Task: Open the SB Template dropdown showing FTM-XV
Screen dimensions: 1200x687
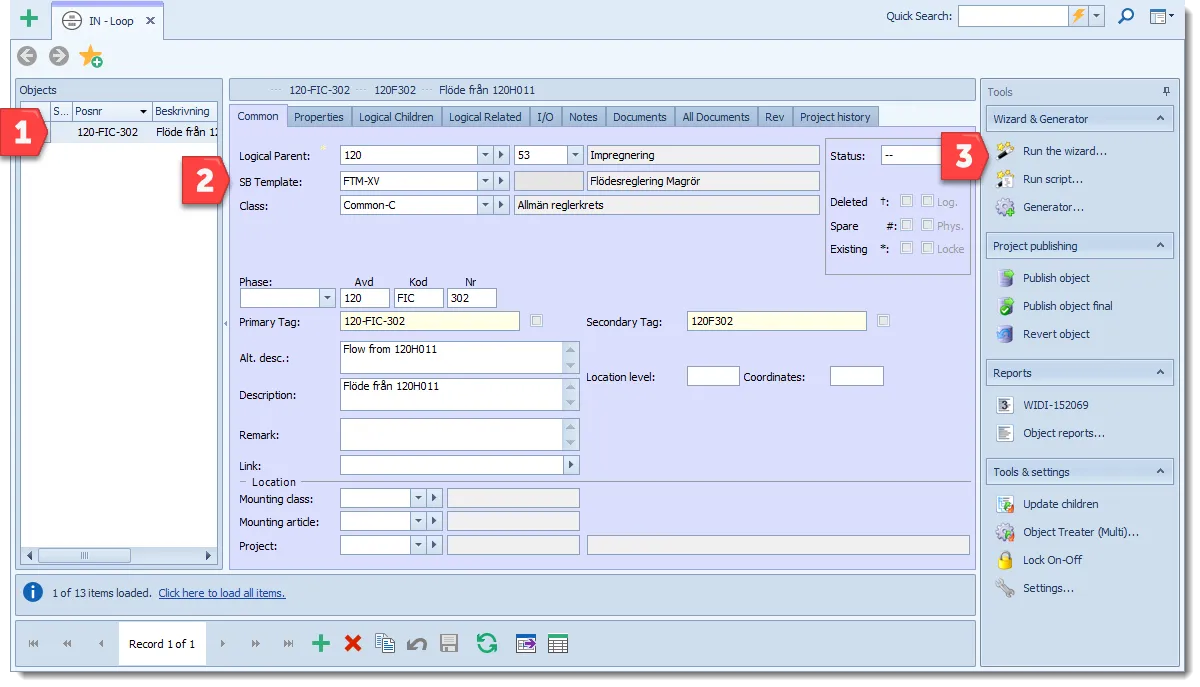Action: click(x=485, y=181)
